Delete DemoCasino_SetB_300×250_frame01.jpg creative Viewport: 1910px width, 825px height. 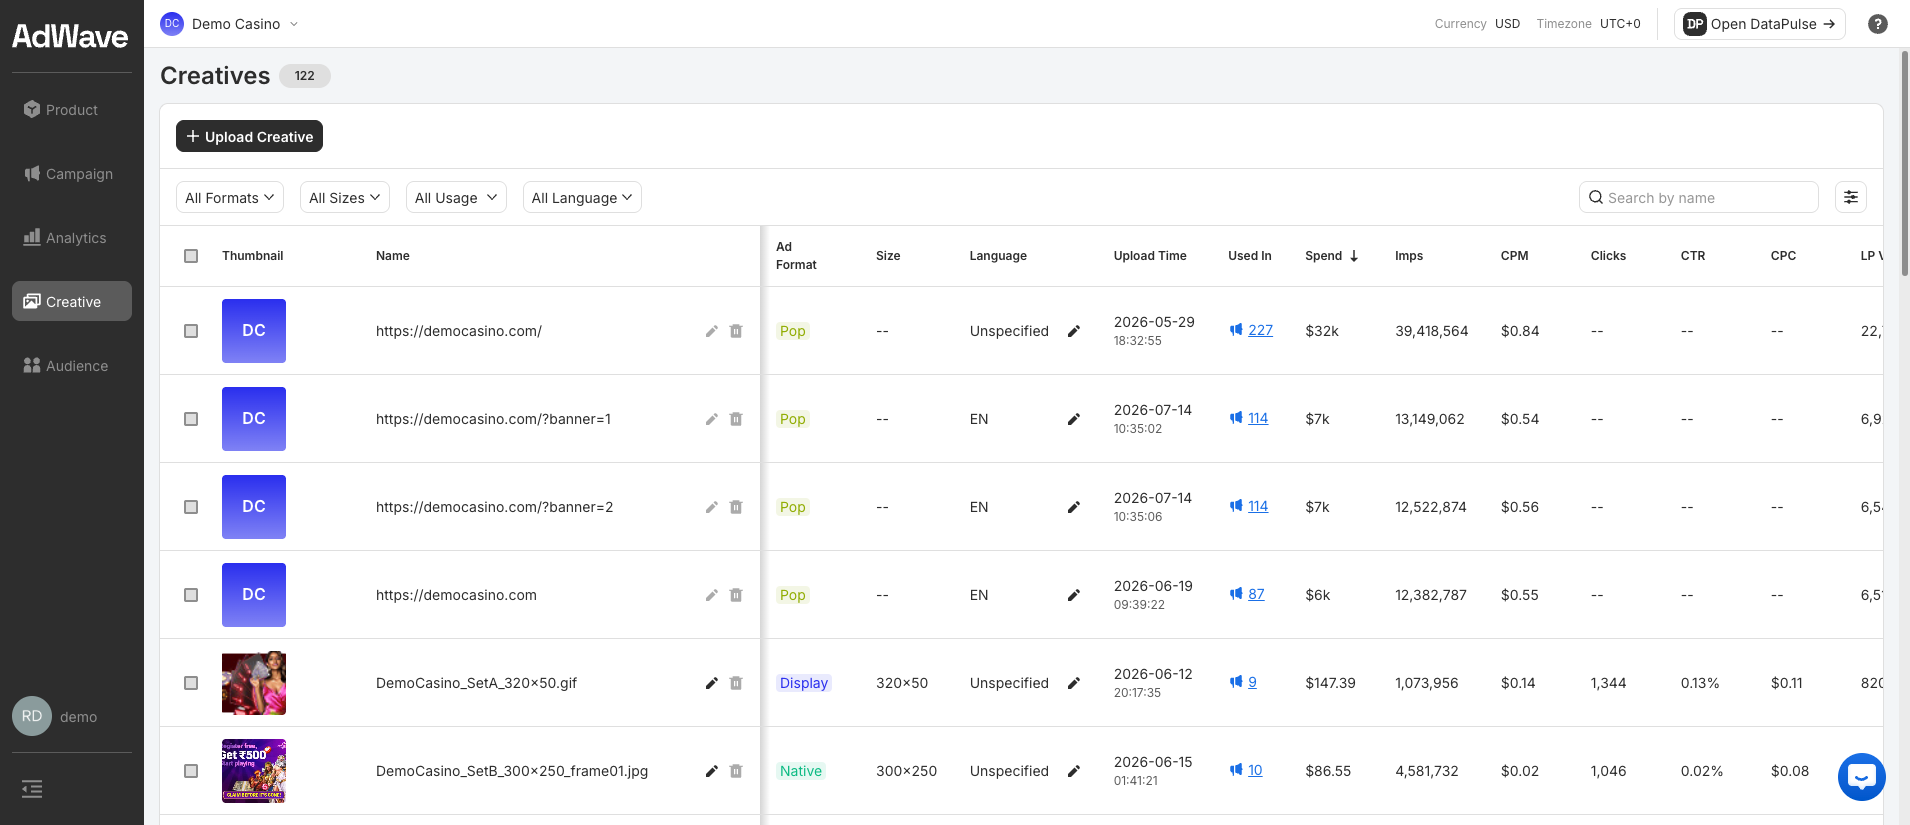(736, 771)
